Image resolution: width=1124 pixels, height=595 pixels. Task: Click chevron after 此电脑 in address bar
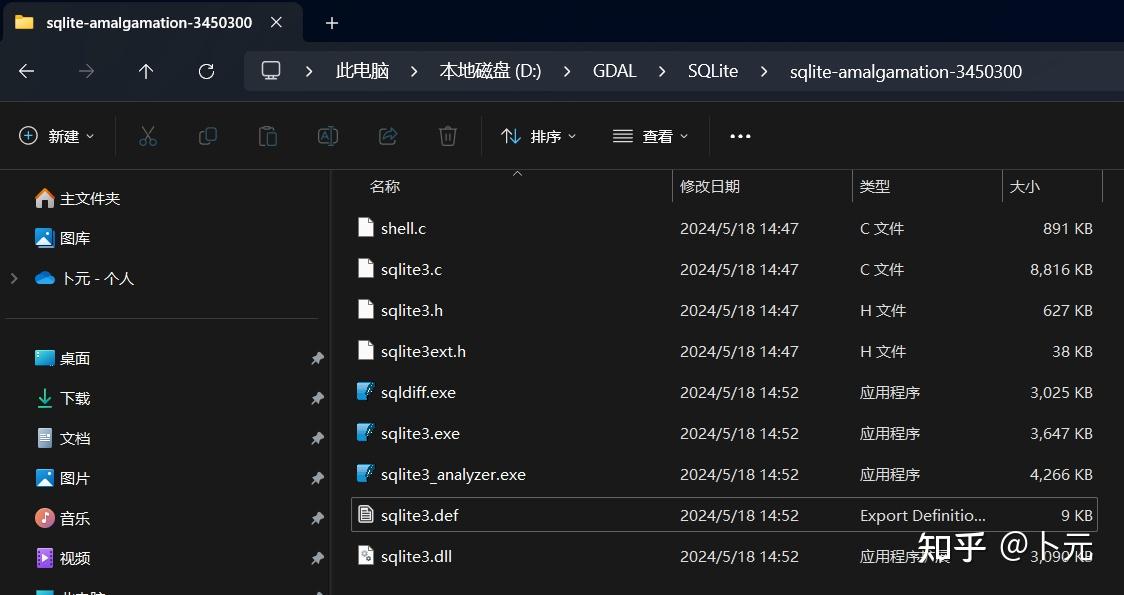point(414,72)
